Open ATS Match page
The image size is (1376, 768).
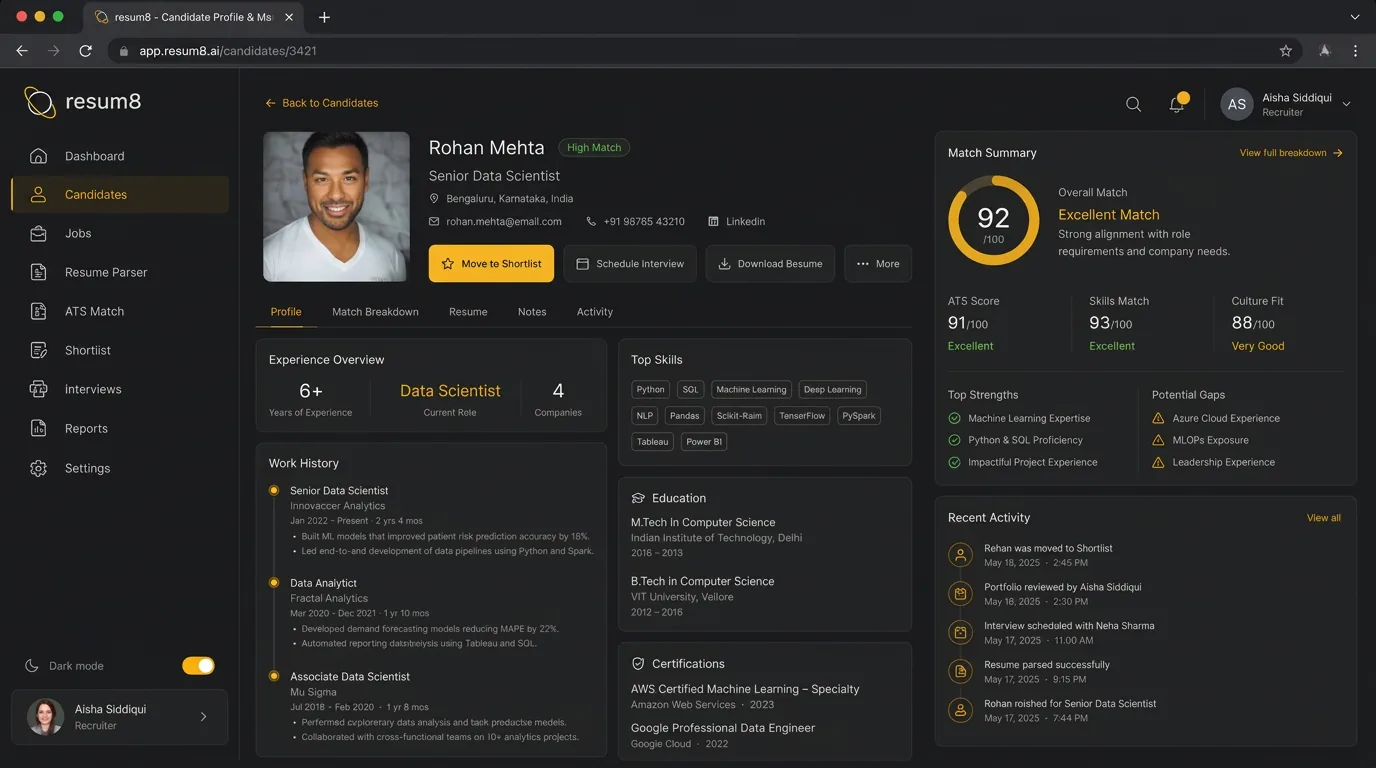tap(120, 312)
